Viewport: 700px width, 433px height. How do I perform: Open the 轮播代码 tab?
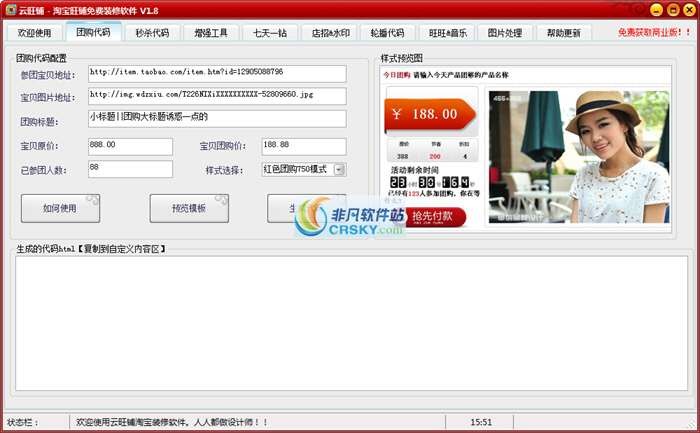[388, 33]
